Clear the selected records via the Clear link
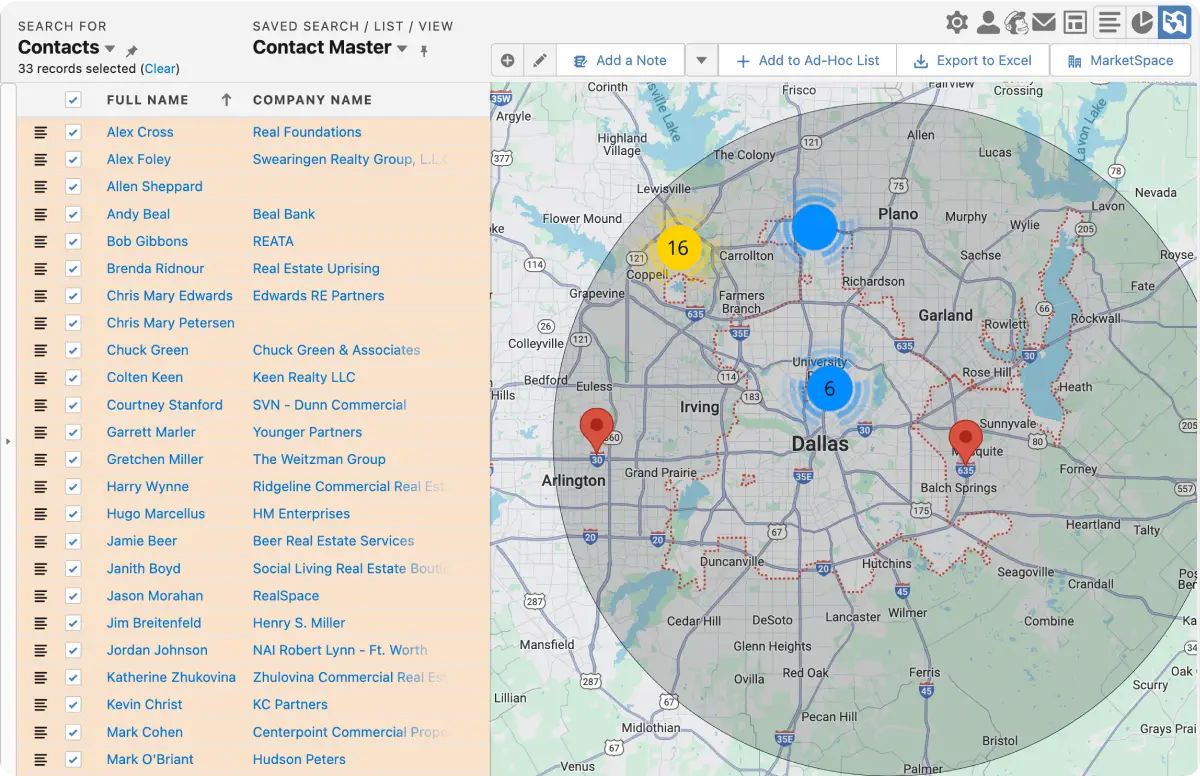Screen dimensions: 1200x776 160,69
